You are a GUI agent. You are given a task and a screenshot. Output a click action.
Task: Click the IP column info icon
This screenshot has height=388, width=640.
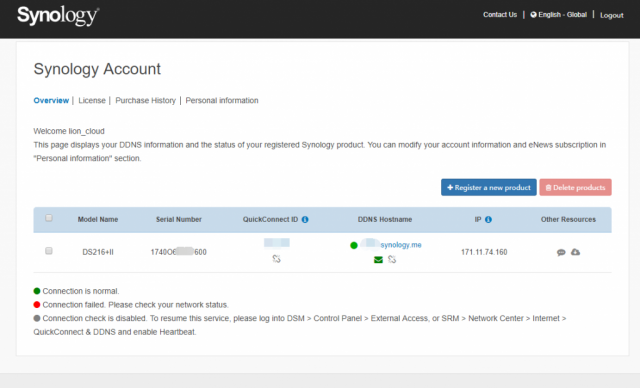pos(488,219)
